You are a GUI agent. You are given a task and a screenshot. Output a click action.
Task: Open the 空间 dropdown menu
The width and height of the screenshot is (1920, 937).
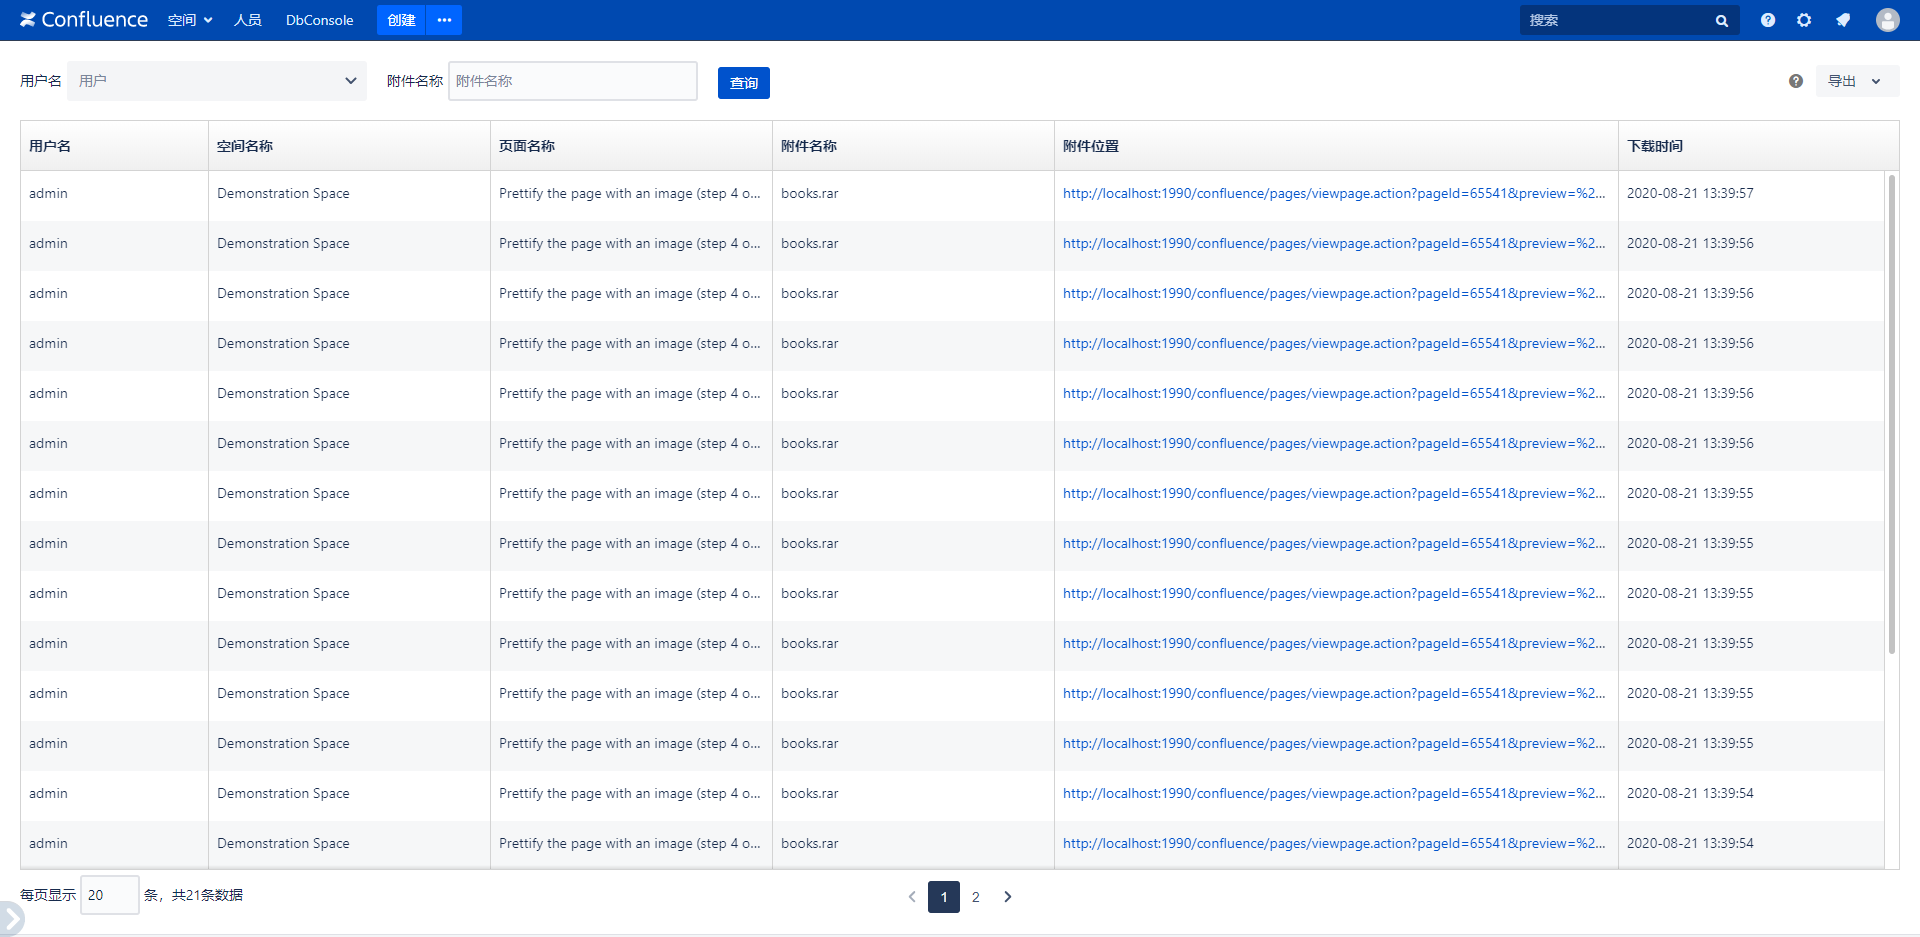pos(189,20)
